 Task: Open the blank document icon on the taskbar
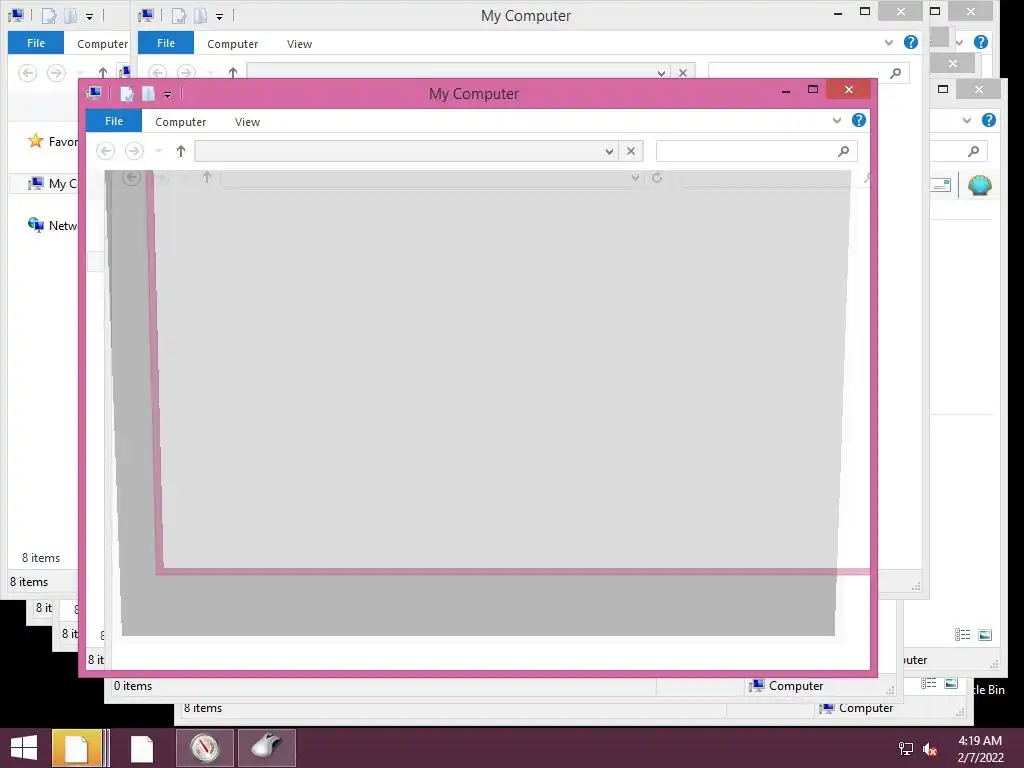point(142,748)
